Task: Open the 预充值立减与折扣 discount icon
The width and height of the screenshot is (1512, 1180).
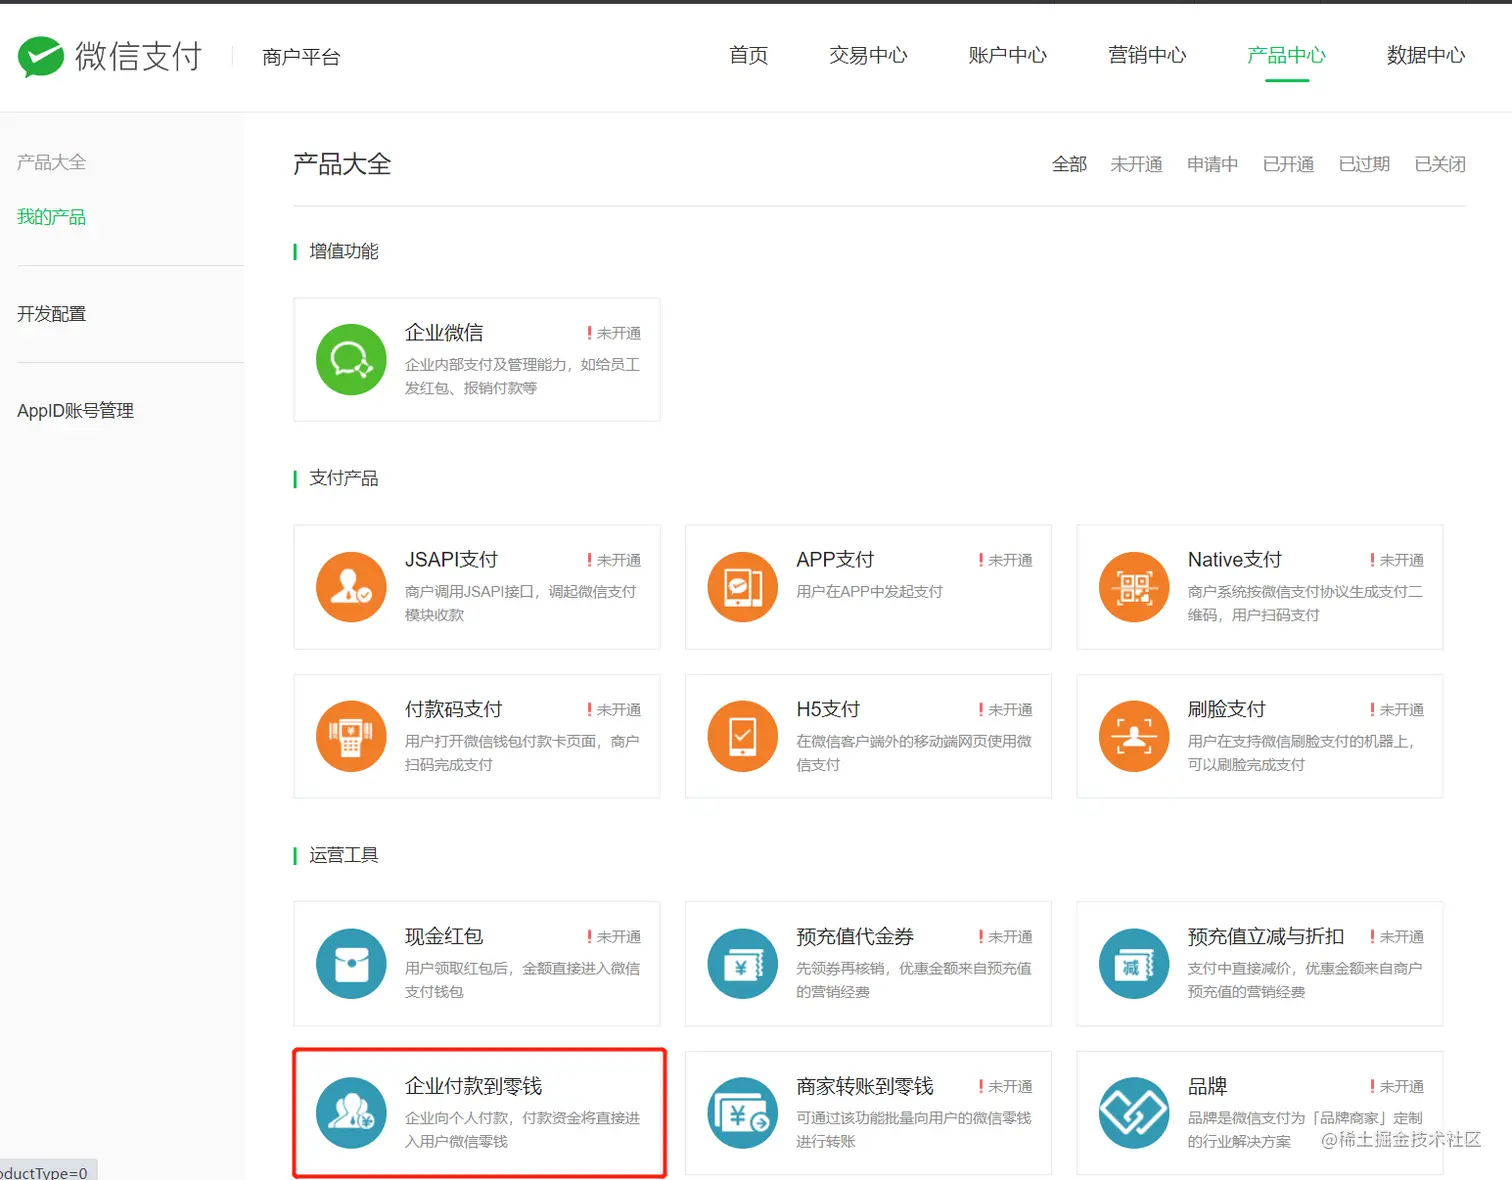Action: pos(1134,964)
